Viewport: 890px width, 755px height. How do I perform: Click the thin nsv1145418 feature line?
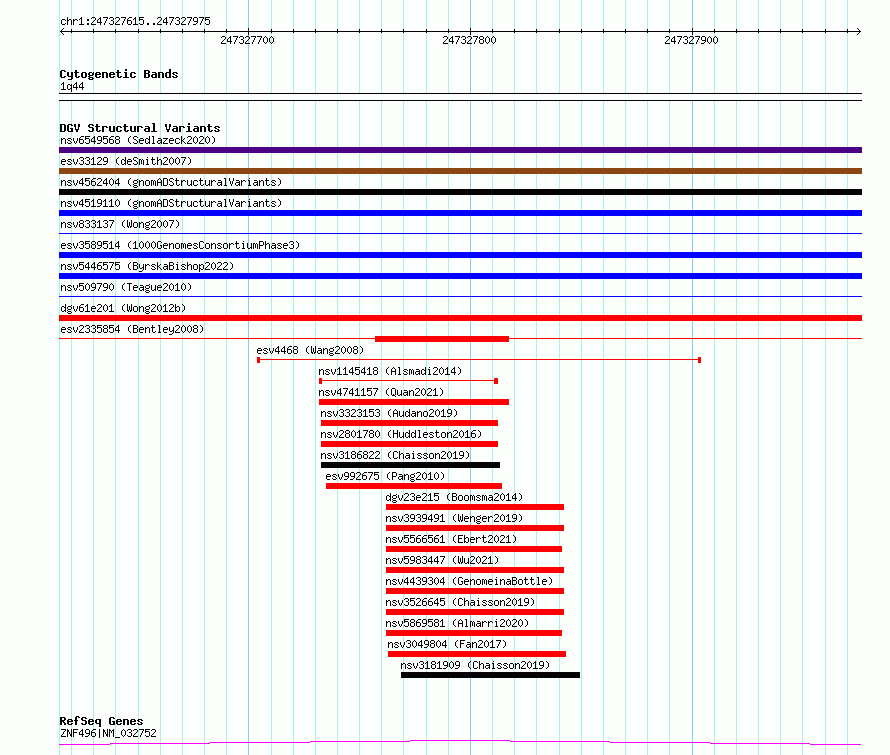coord(409,381)
